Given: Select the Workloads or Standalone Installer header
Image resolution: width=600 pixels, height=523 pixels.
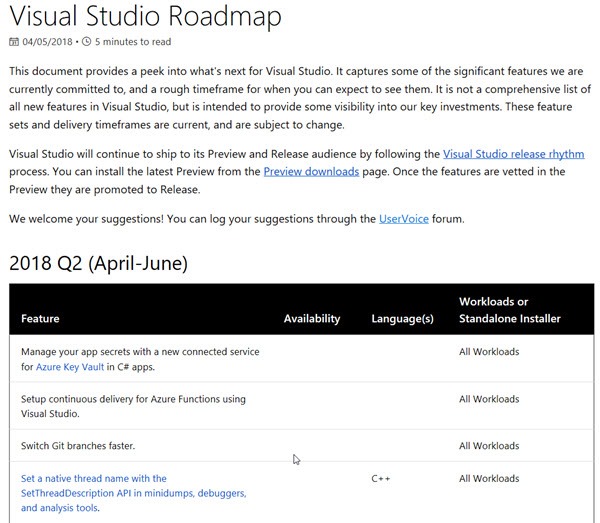Looking at the screenshot, I should (x=509, y=310).
